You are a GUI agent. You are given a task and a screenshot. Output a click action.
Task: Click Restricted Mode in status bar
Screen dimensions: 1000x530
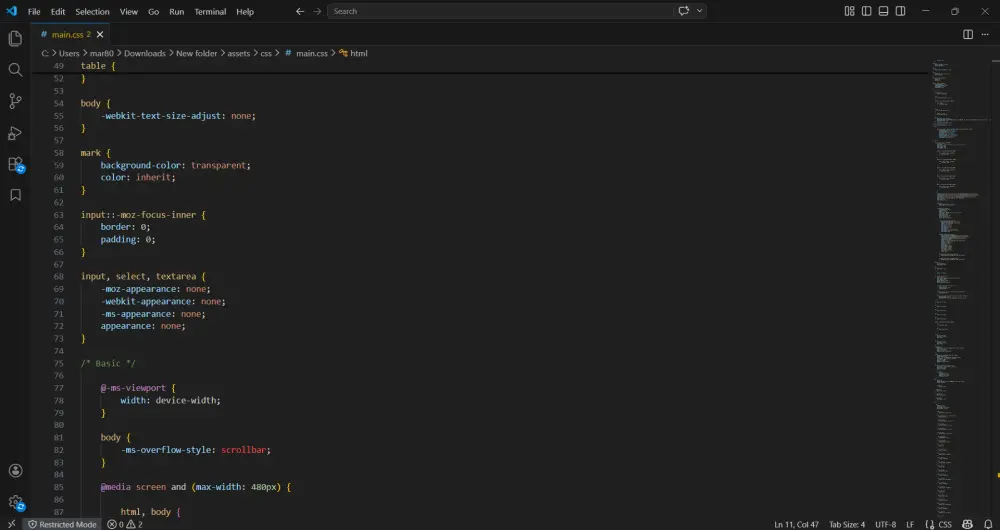pos(62,524)
